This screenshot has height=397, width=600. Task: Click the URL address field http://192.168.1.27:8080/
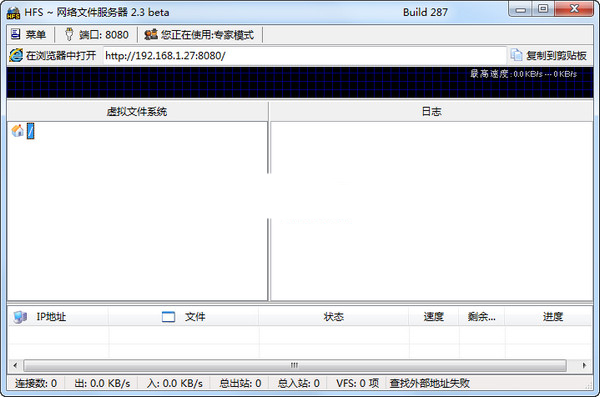tap(305, 56)
